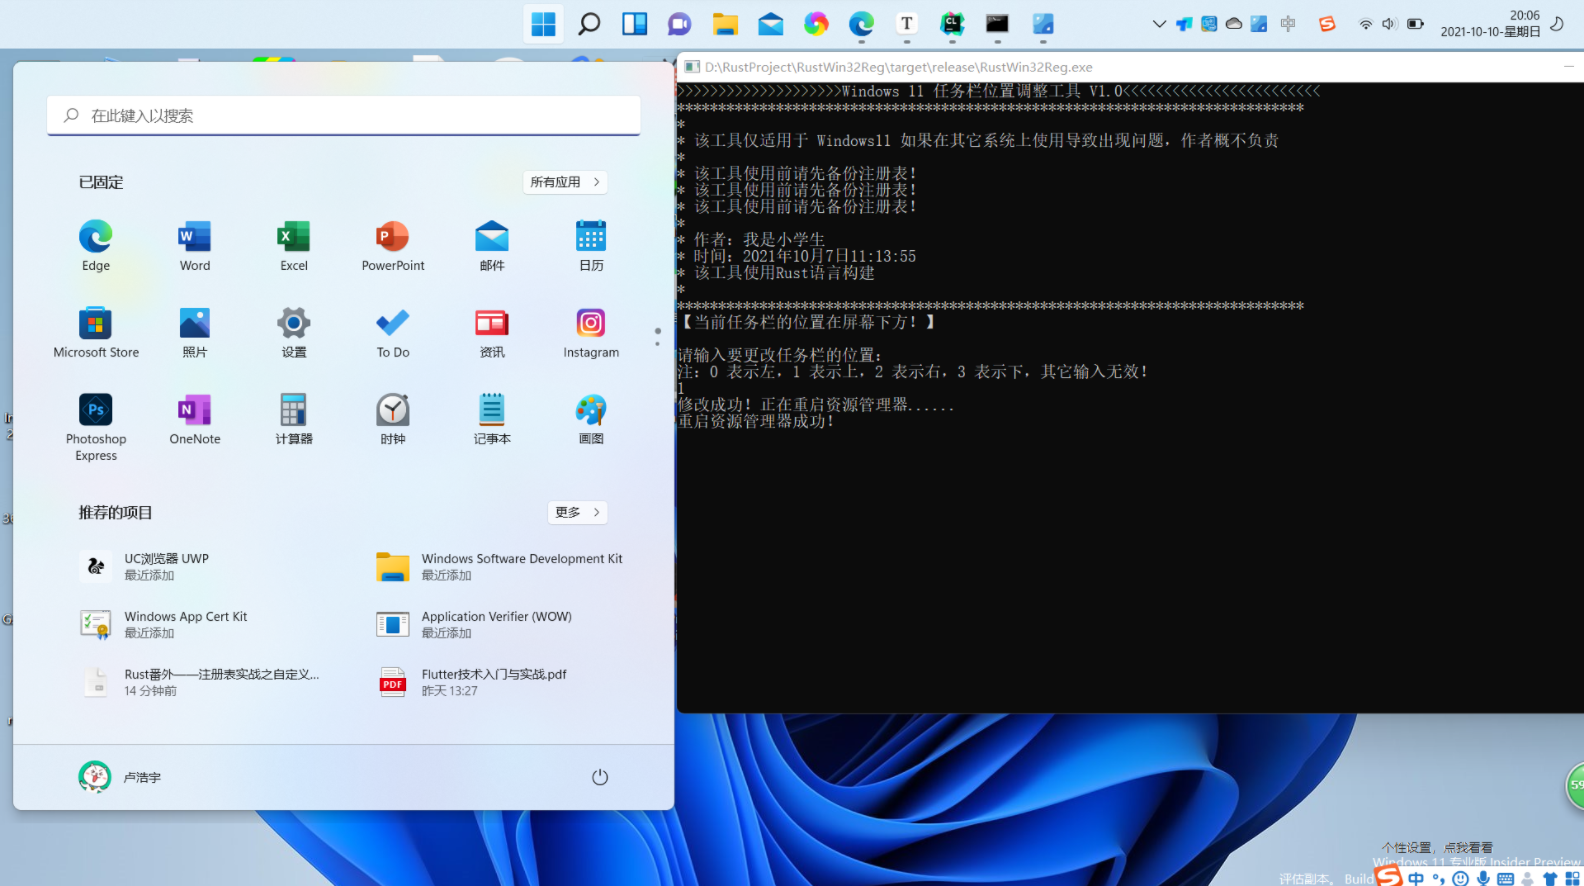The width and height of the screenshot is (1584, 886).
Task: Open Windows App Cert Kit recommendation
Action: (195, 625)
